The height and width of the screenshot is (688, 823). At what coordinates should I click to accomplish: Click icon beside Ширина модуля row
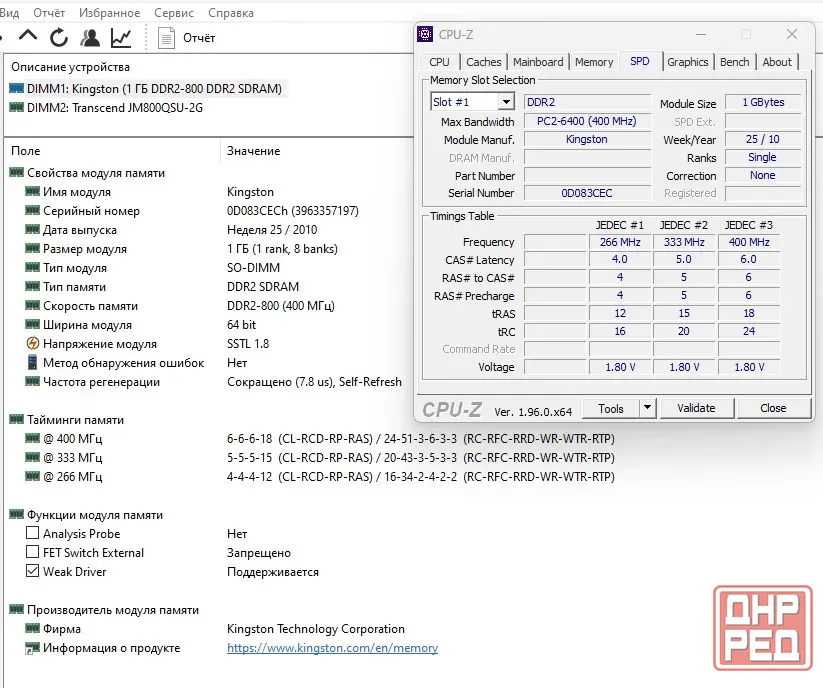tap(33, 324)
